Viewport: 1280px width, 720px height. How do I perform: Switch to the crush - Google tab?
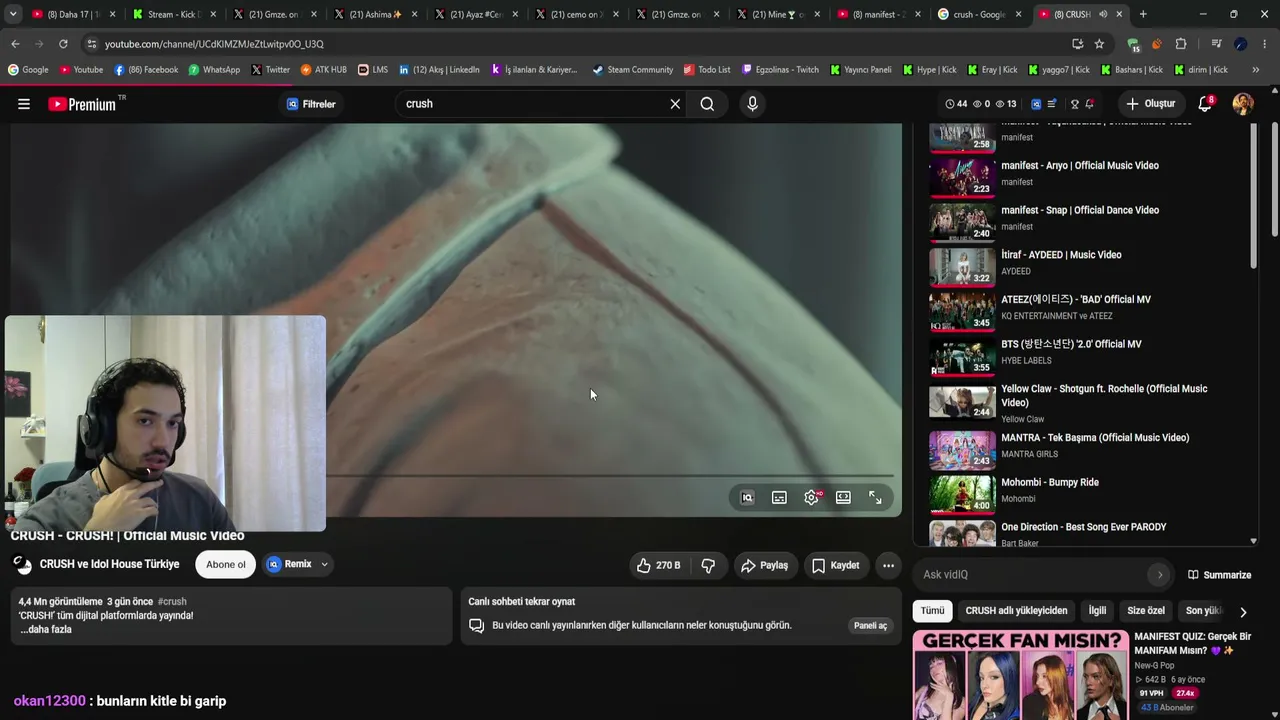978,14
